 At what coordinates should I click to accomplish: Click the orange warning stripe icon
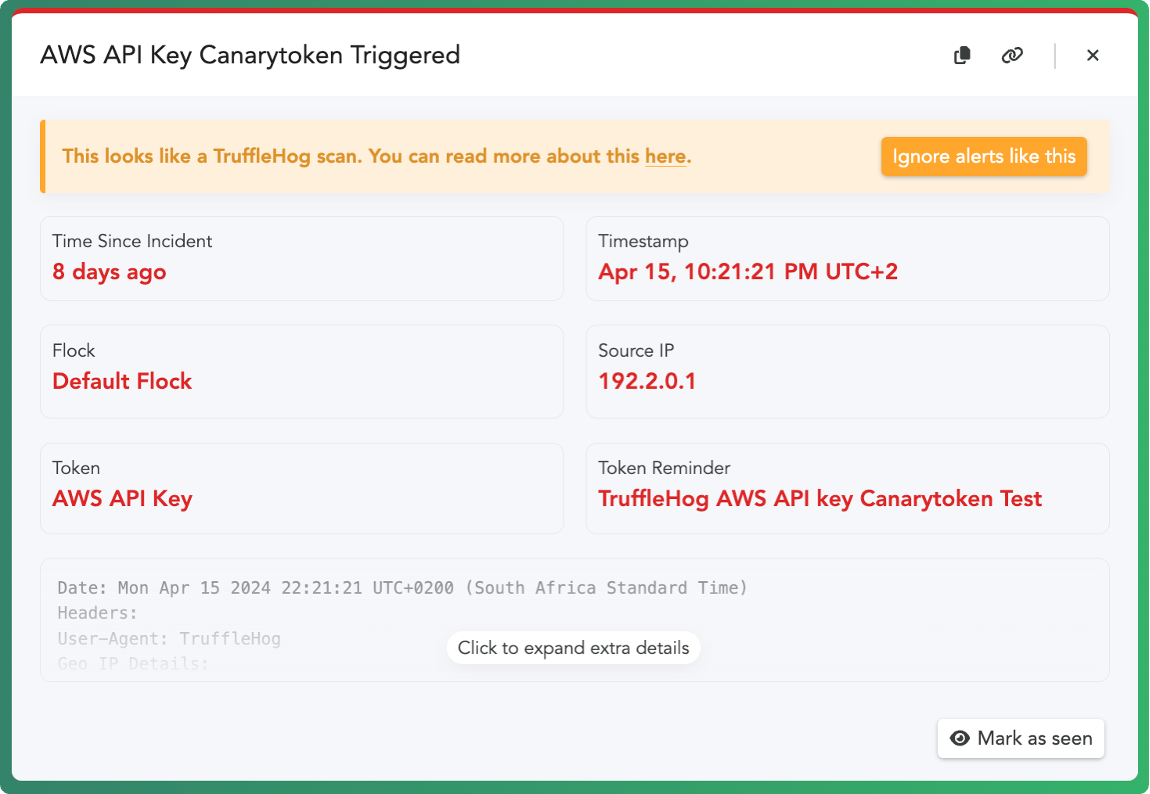42,156
